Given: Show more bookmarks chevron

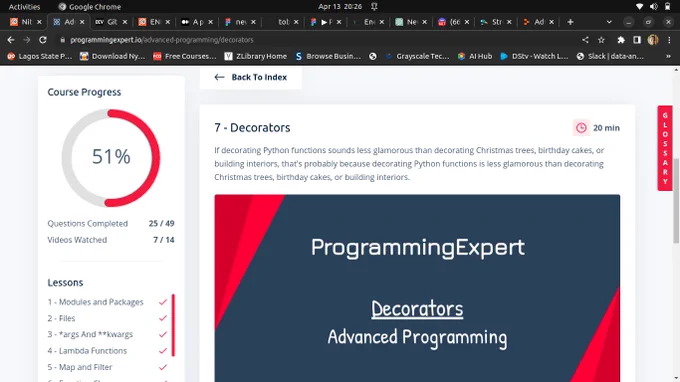Looking at the screenshot, I should [668, 56].
